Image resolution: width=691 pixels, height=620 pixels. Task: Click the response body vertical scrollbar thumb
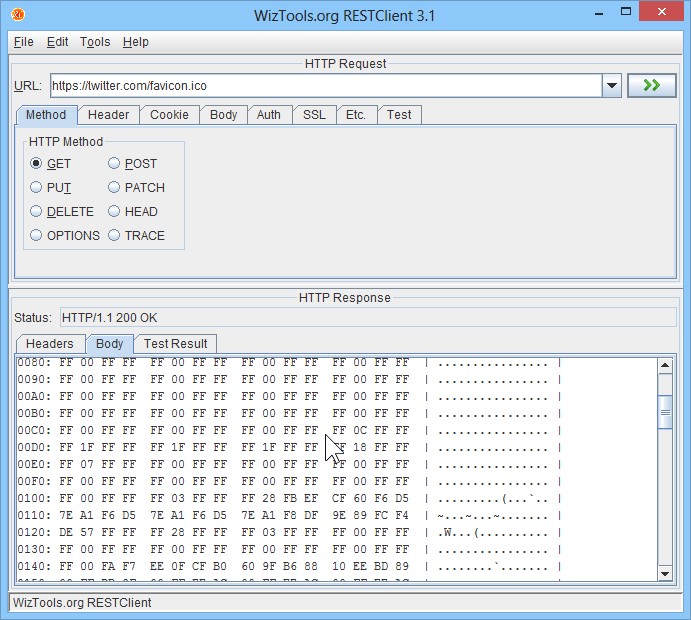point(665,411)
